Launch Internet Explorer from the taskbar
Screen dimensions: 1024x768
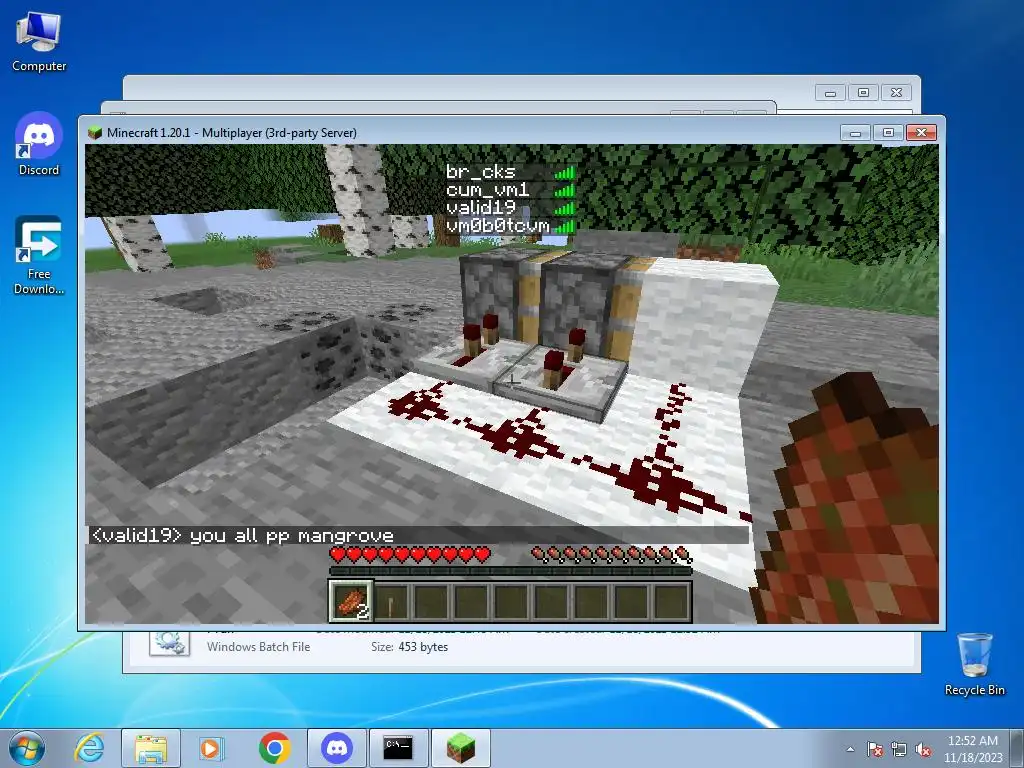tap(89, 748)
